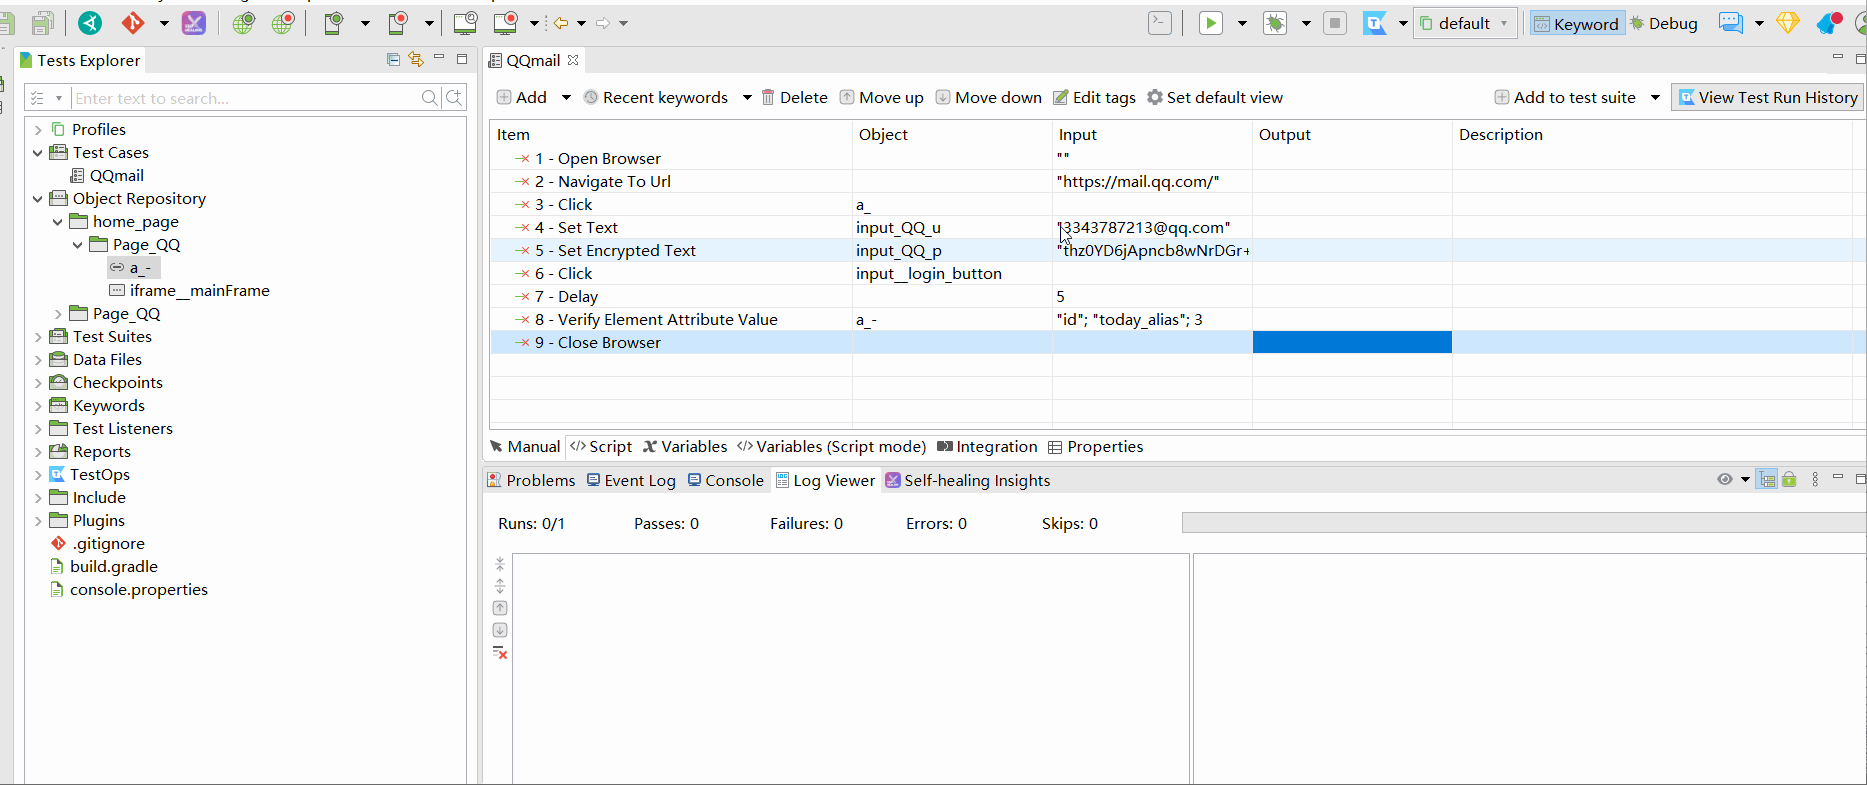Click the Delete step button
The image size is (1867, 785).
click(x=794, y=97)
